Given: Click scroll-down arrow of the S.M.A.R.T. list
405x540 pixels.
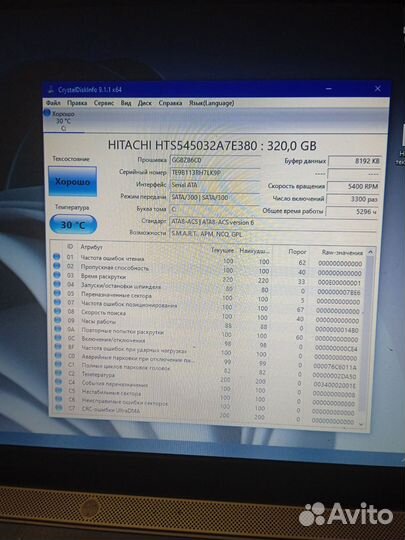Looking at the screenshot, I should click(x=361, y=425).
